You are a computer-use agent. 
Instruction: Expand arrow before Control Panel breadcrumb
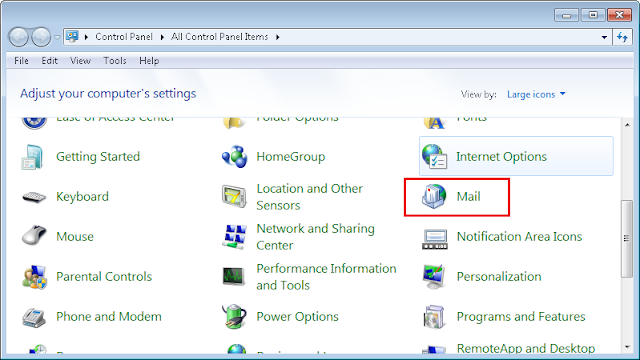(86, 37)
